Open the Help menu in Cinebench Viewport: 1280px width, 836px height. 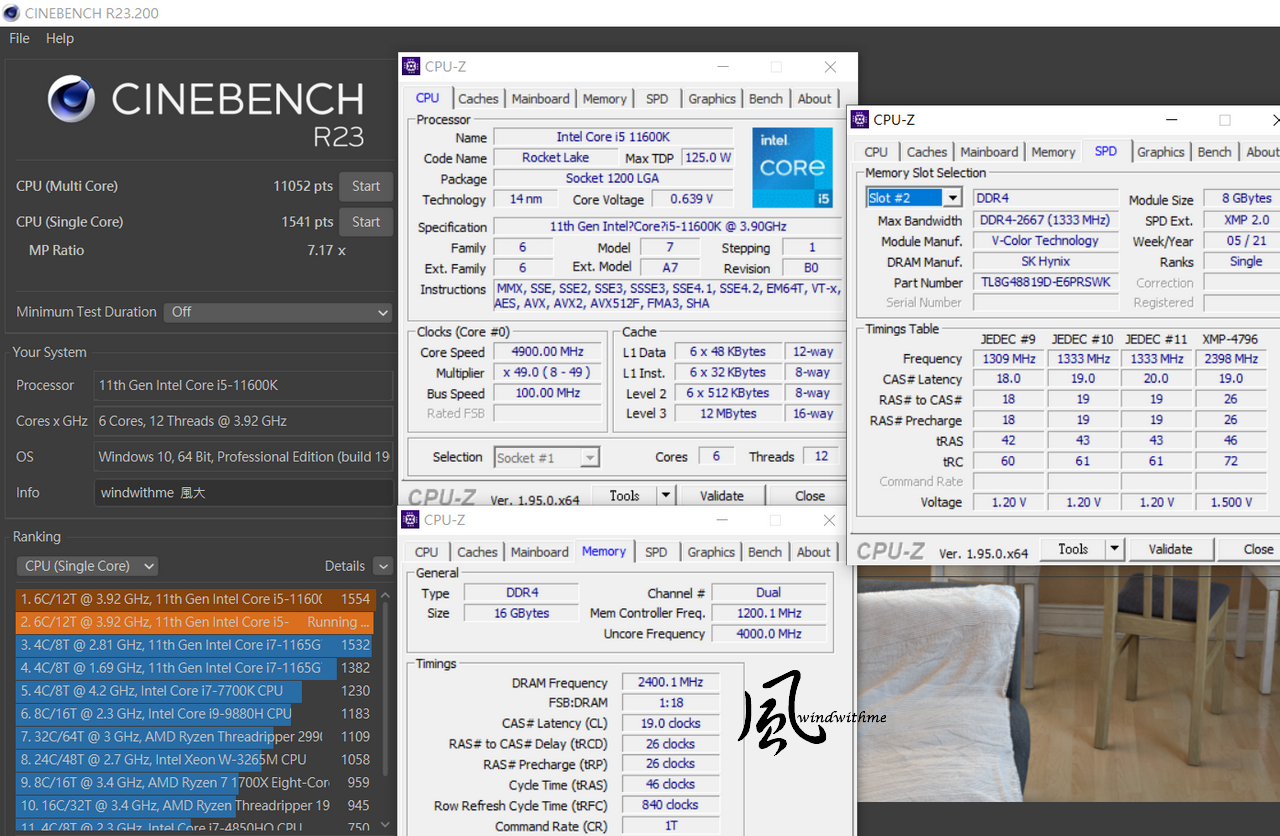pyautogui.click(x=60, y=38)
